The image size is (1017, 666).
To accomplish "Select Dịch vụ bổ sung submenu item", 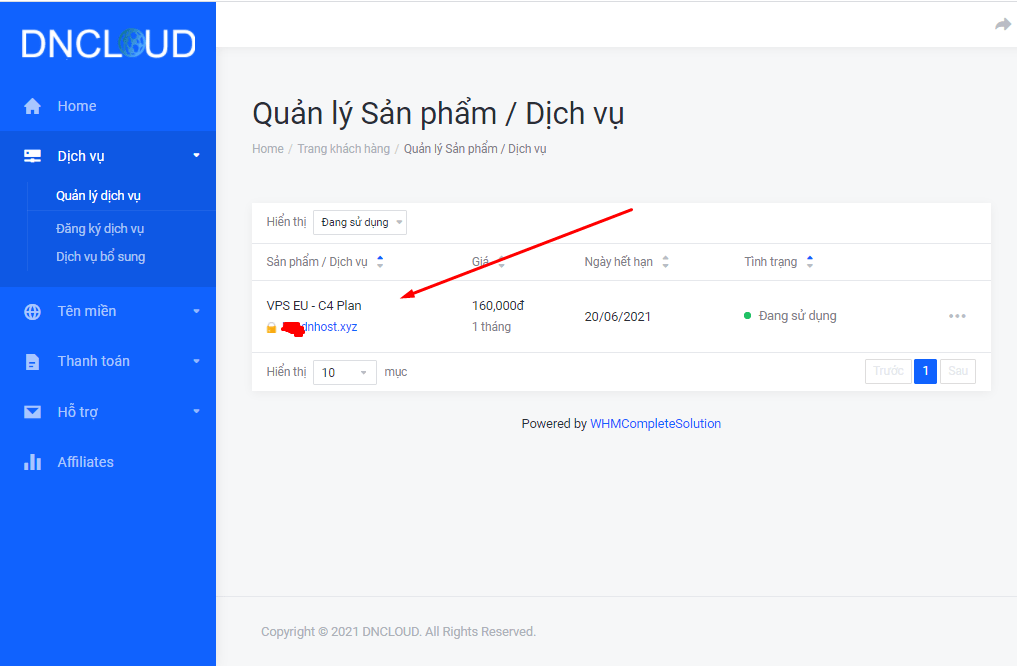I will pyautogui.click(x=100, y=257).
